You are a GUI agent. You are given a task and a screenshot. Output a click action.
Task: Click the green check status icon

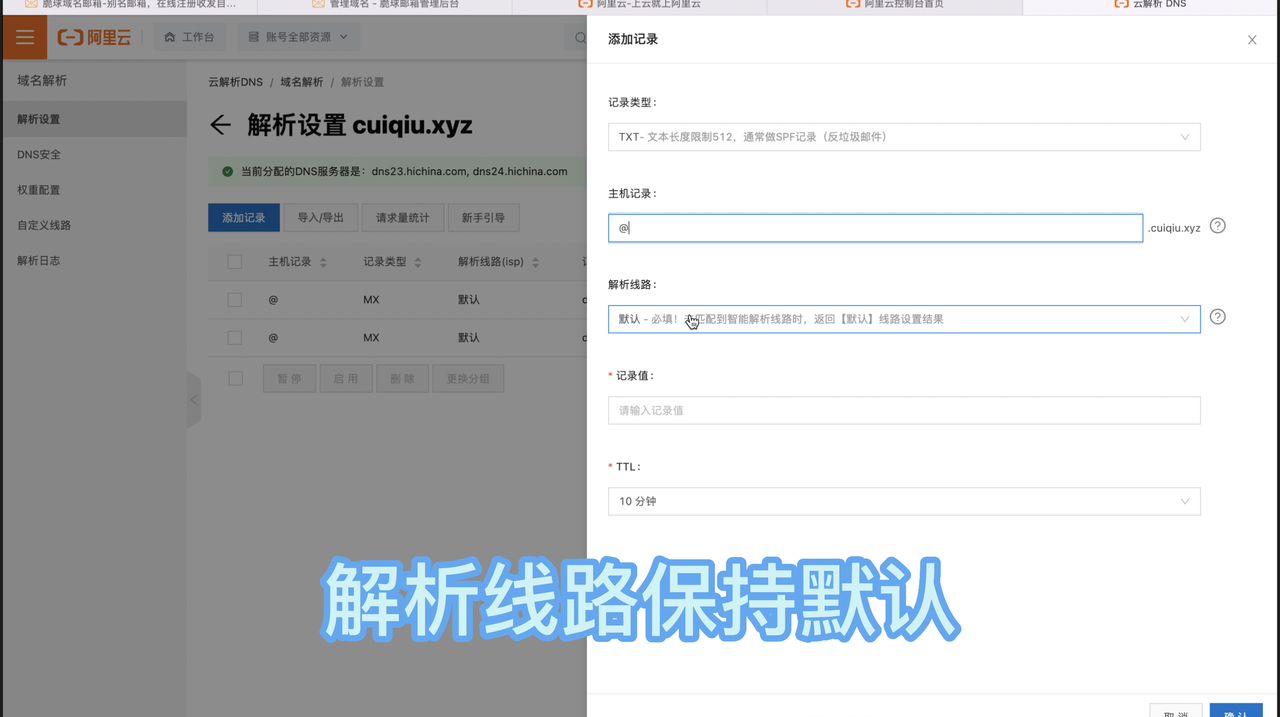[228, 171]
